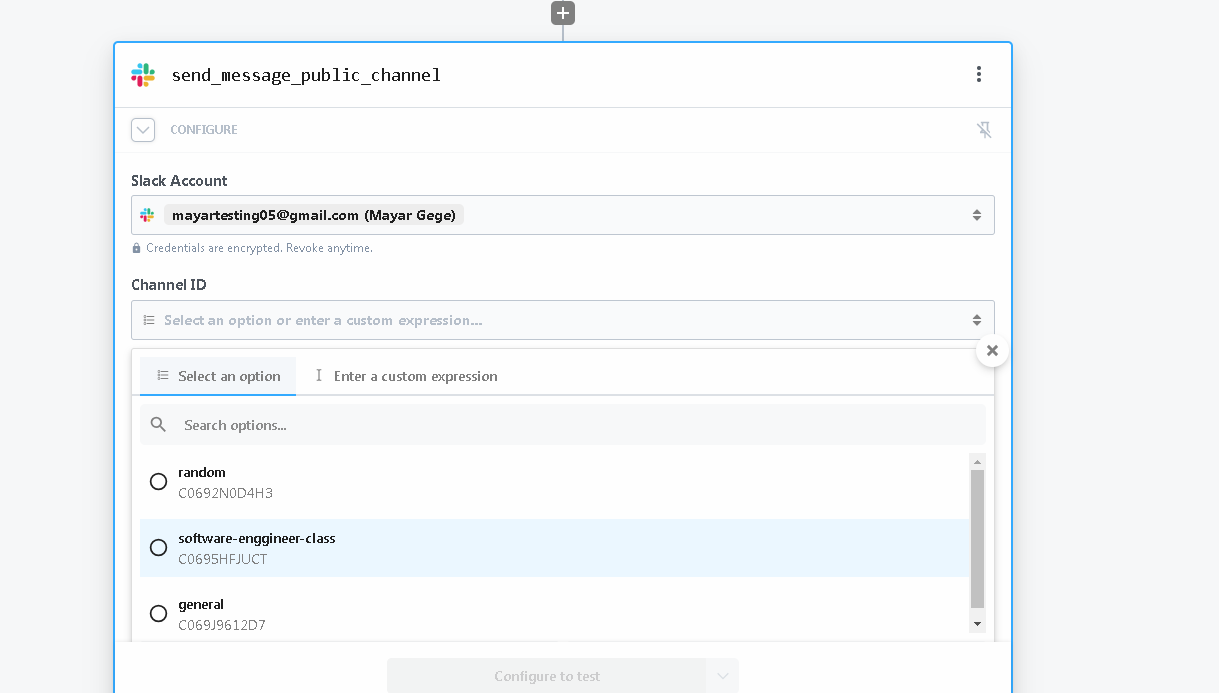1219x693 pixels.
Task: Collapse the CONFIGURE section chevron
Action: (143, 130)
